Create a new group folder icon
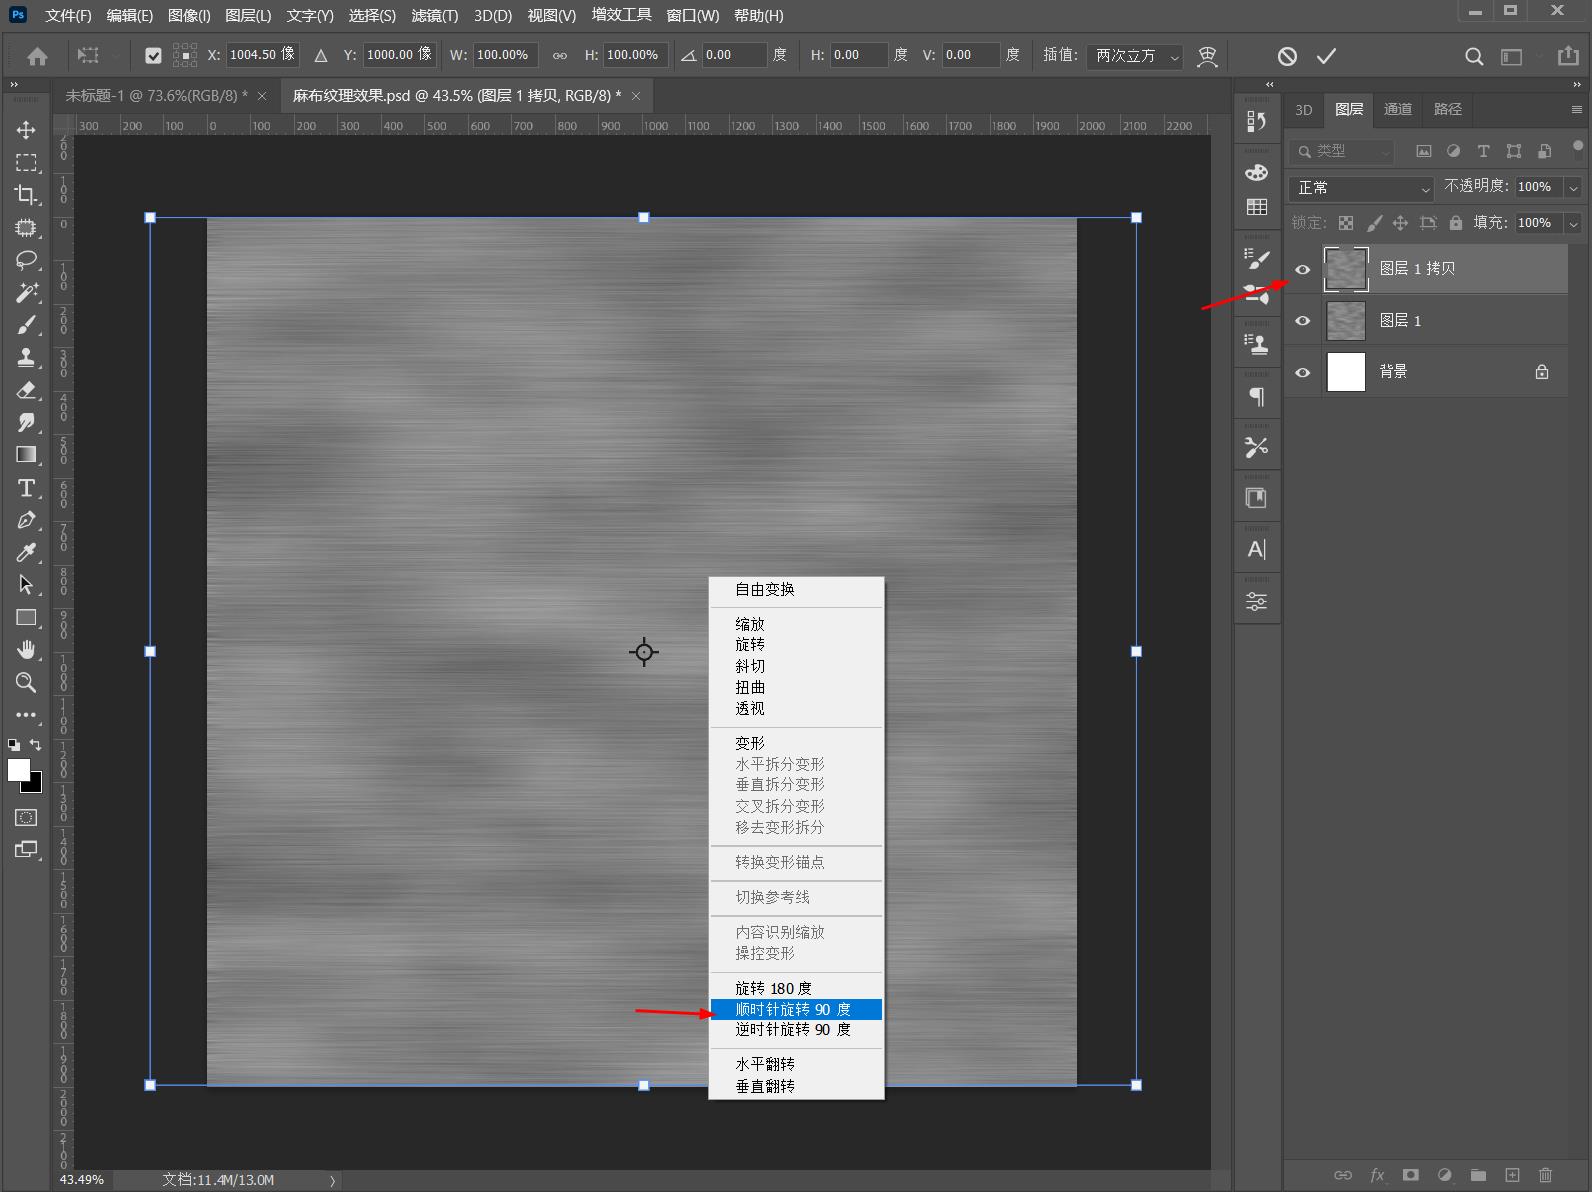This screenshot has width=1592, height=1192. click(x=1478, y=1175)
